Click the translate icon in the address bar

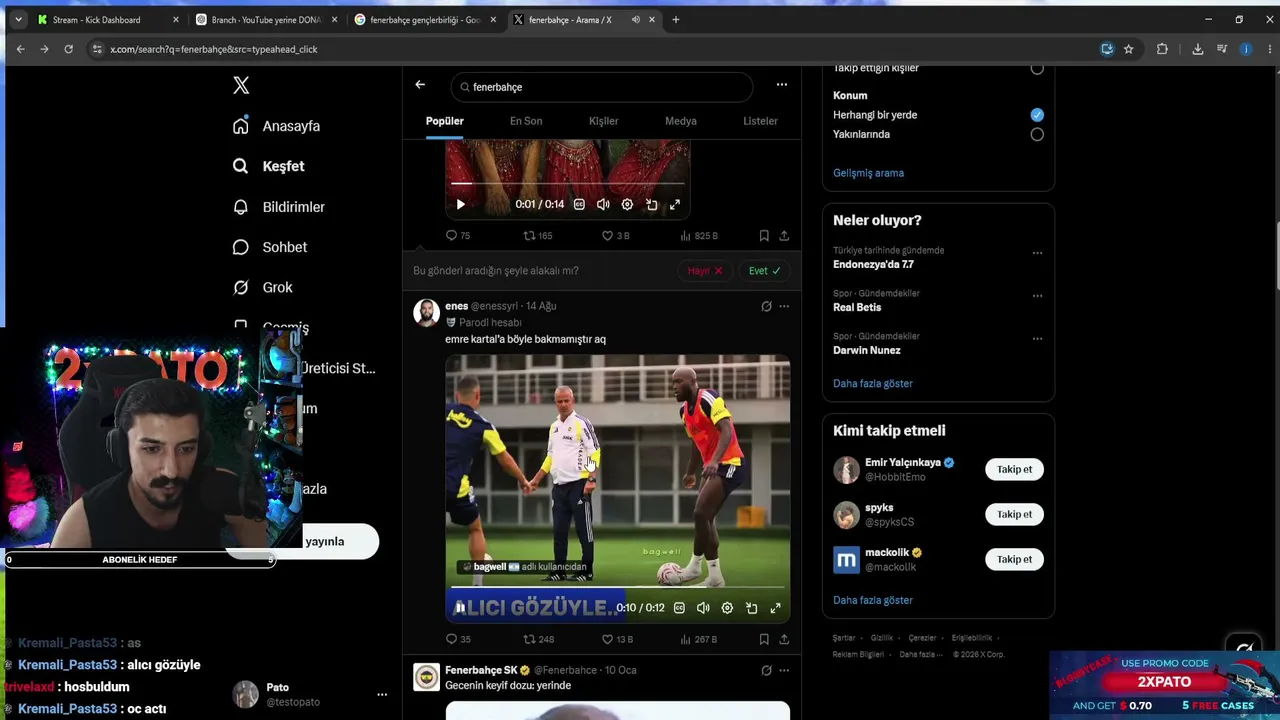pyautogui.click(x=1107, y=49)
